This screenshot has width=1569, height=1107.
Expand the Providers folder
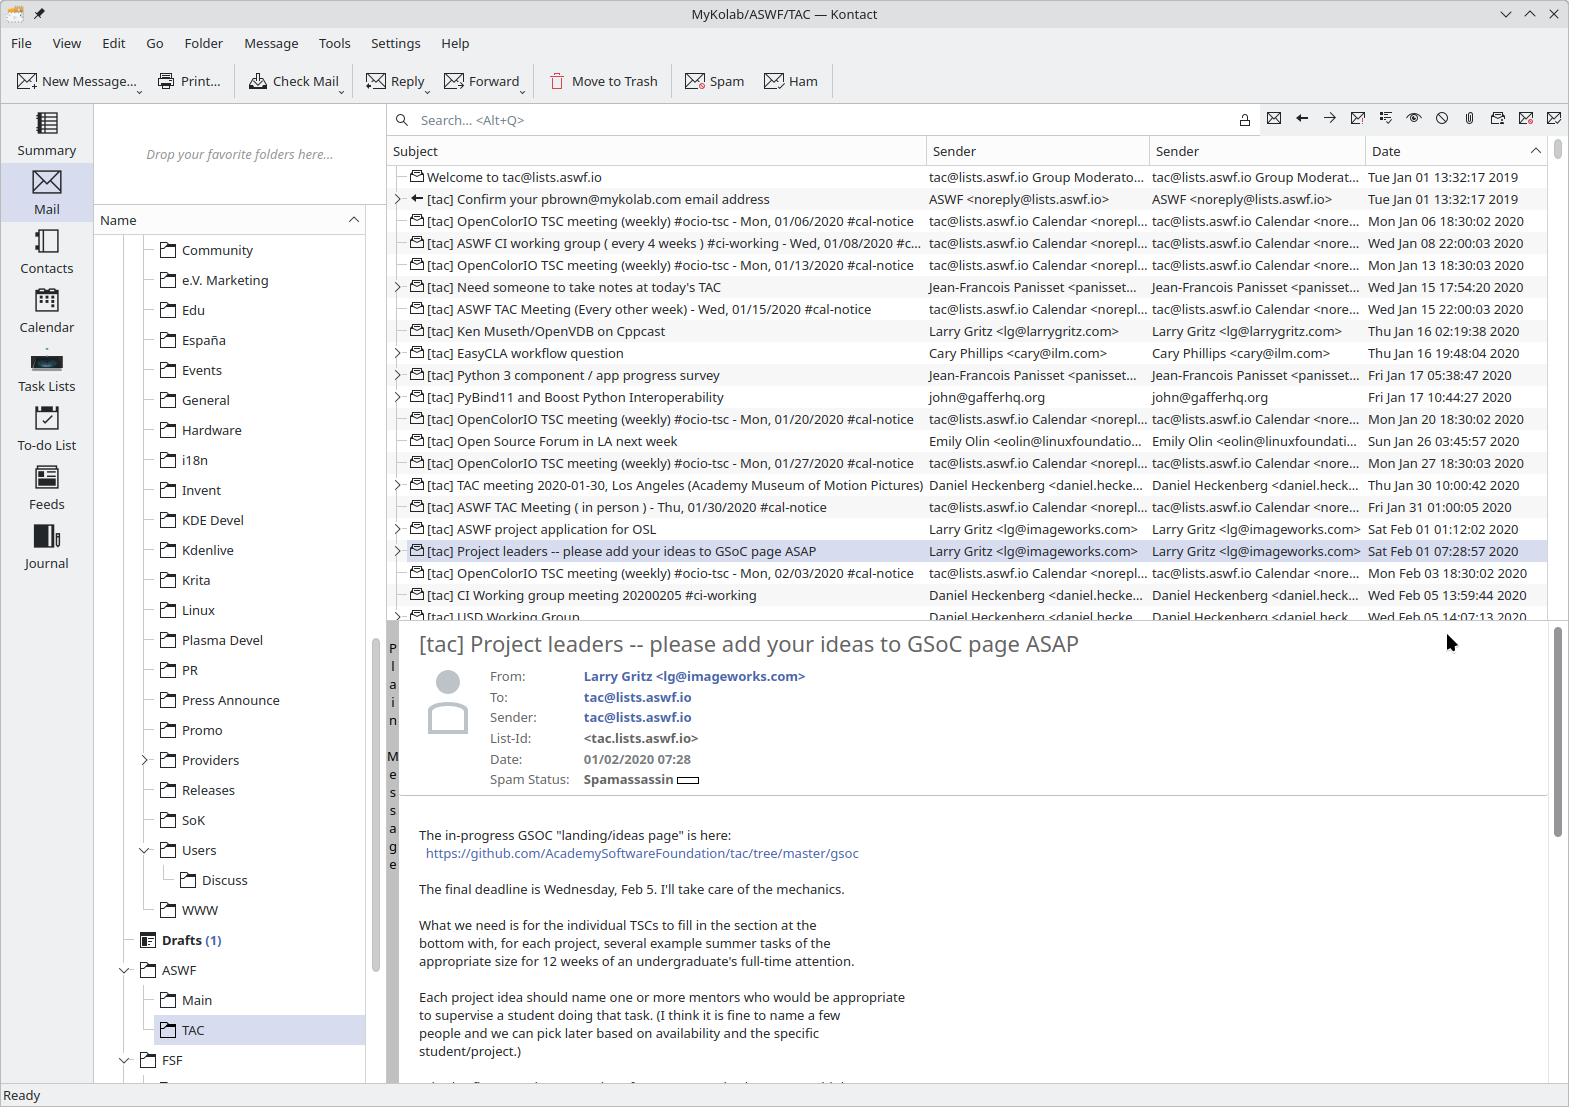pyautogui.click(x=144, y=760)
